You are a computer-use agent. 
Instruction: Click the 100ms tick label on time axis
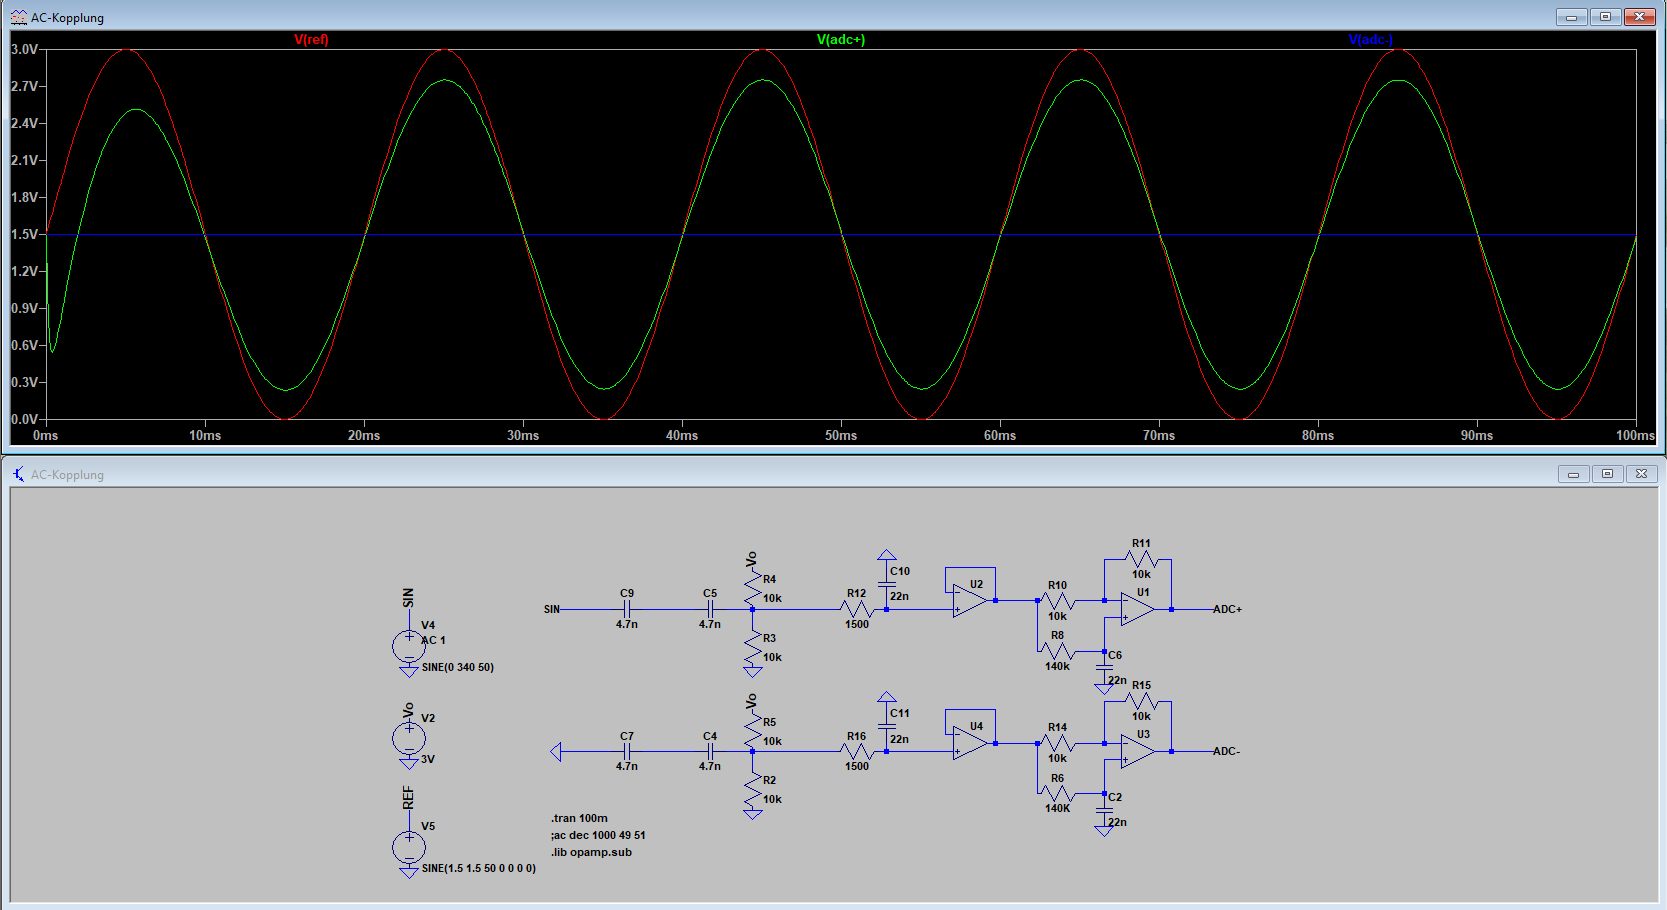[x=1636, y=435]
